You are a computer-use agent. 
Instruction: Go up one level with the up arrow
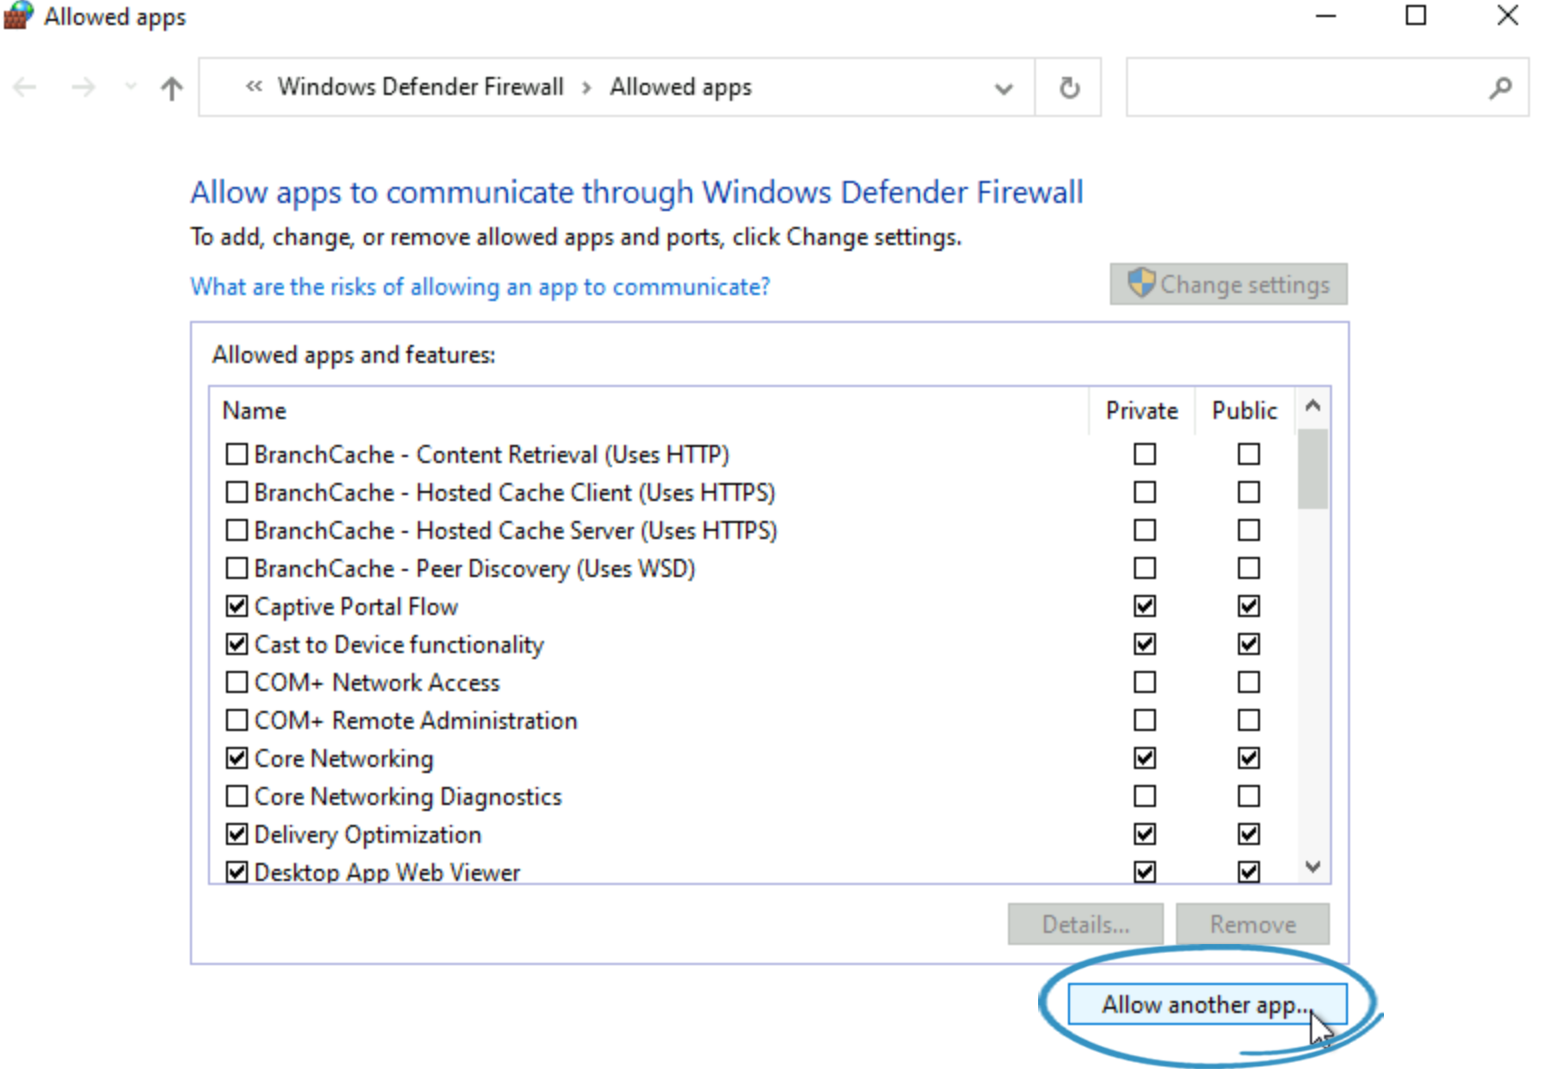click(x=172, y=88)
